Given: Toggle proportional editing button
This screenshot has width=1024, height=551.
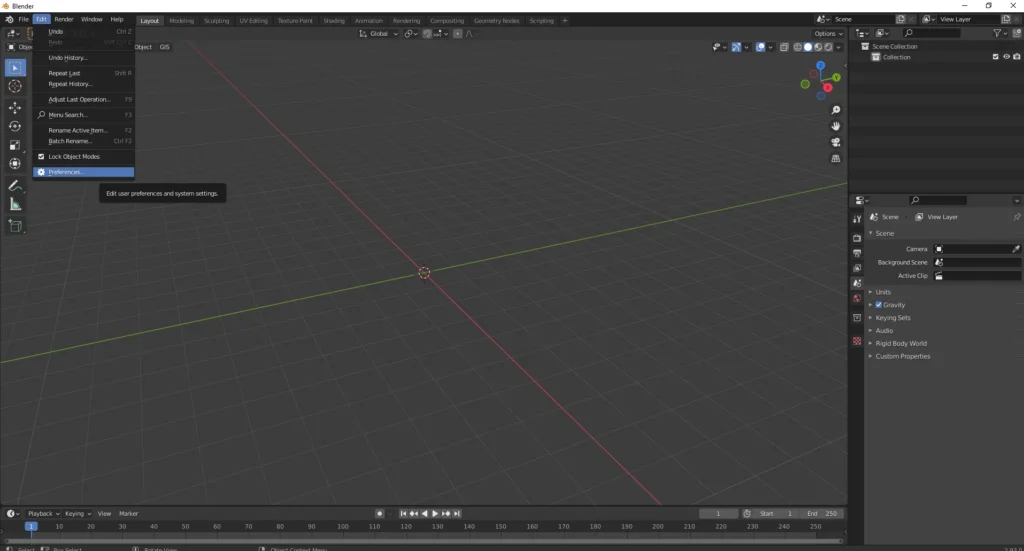Looking at the screenshot, I should click(457, 34).
